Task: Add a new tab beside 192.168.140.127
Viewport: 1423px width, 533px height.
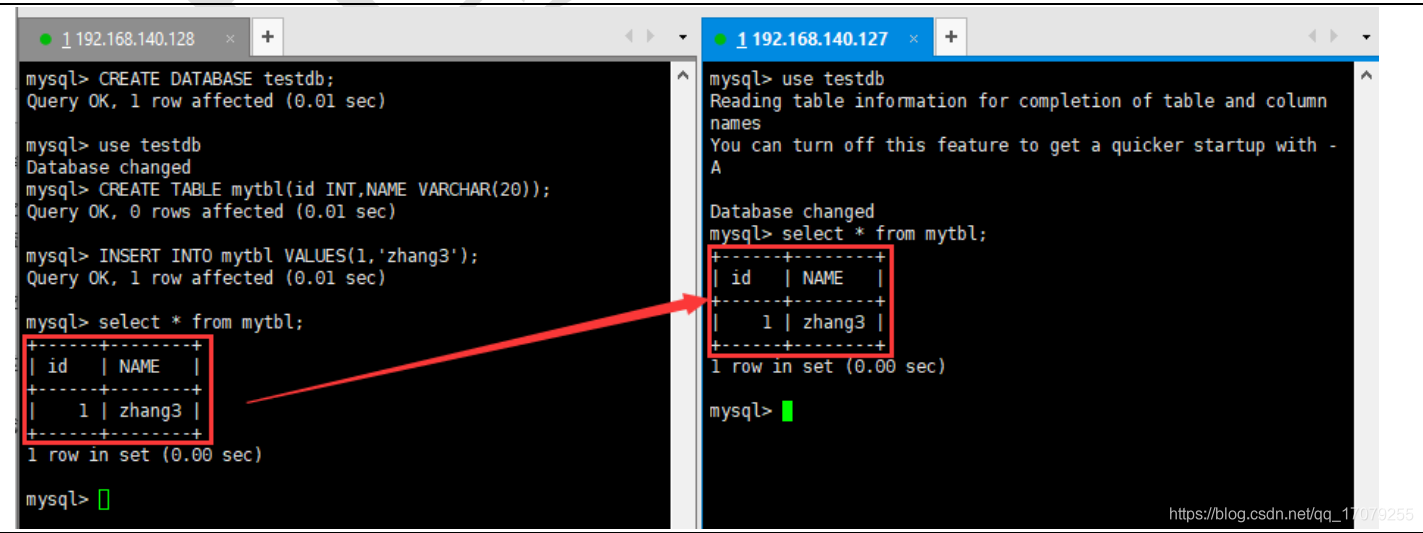Action: click(x=950, y=38)
